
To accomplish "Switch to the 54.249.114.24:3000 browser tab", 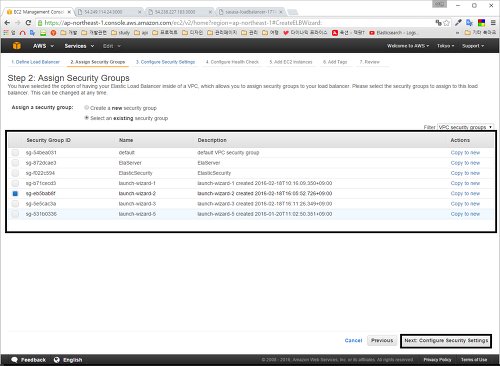I will tap(109, 12).
